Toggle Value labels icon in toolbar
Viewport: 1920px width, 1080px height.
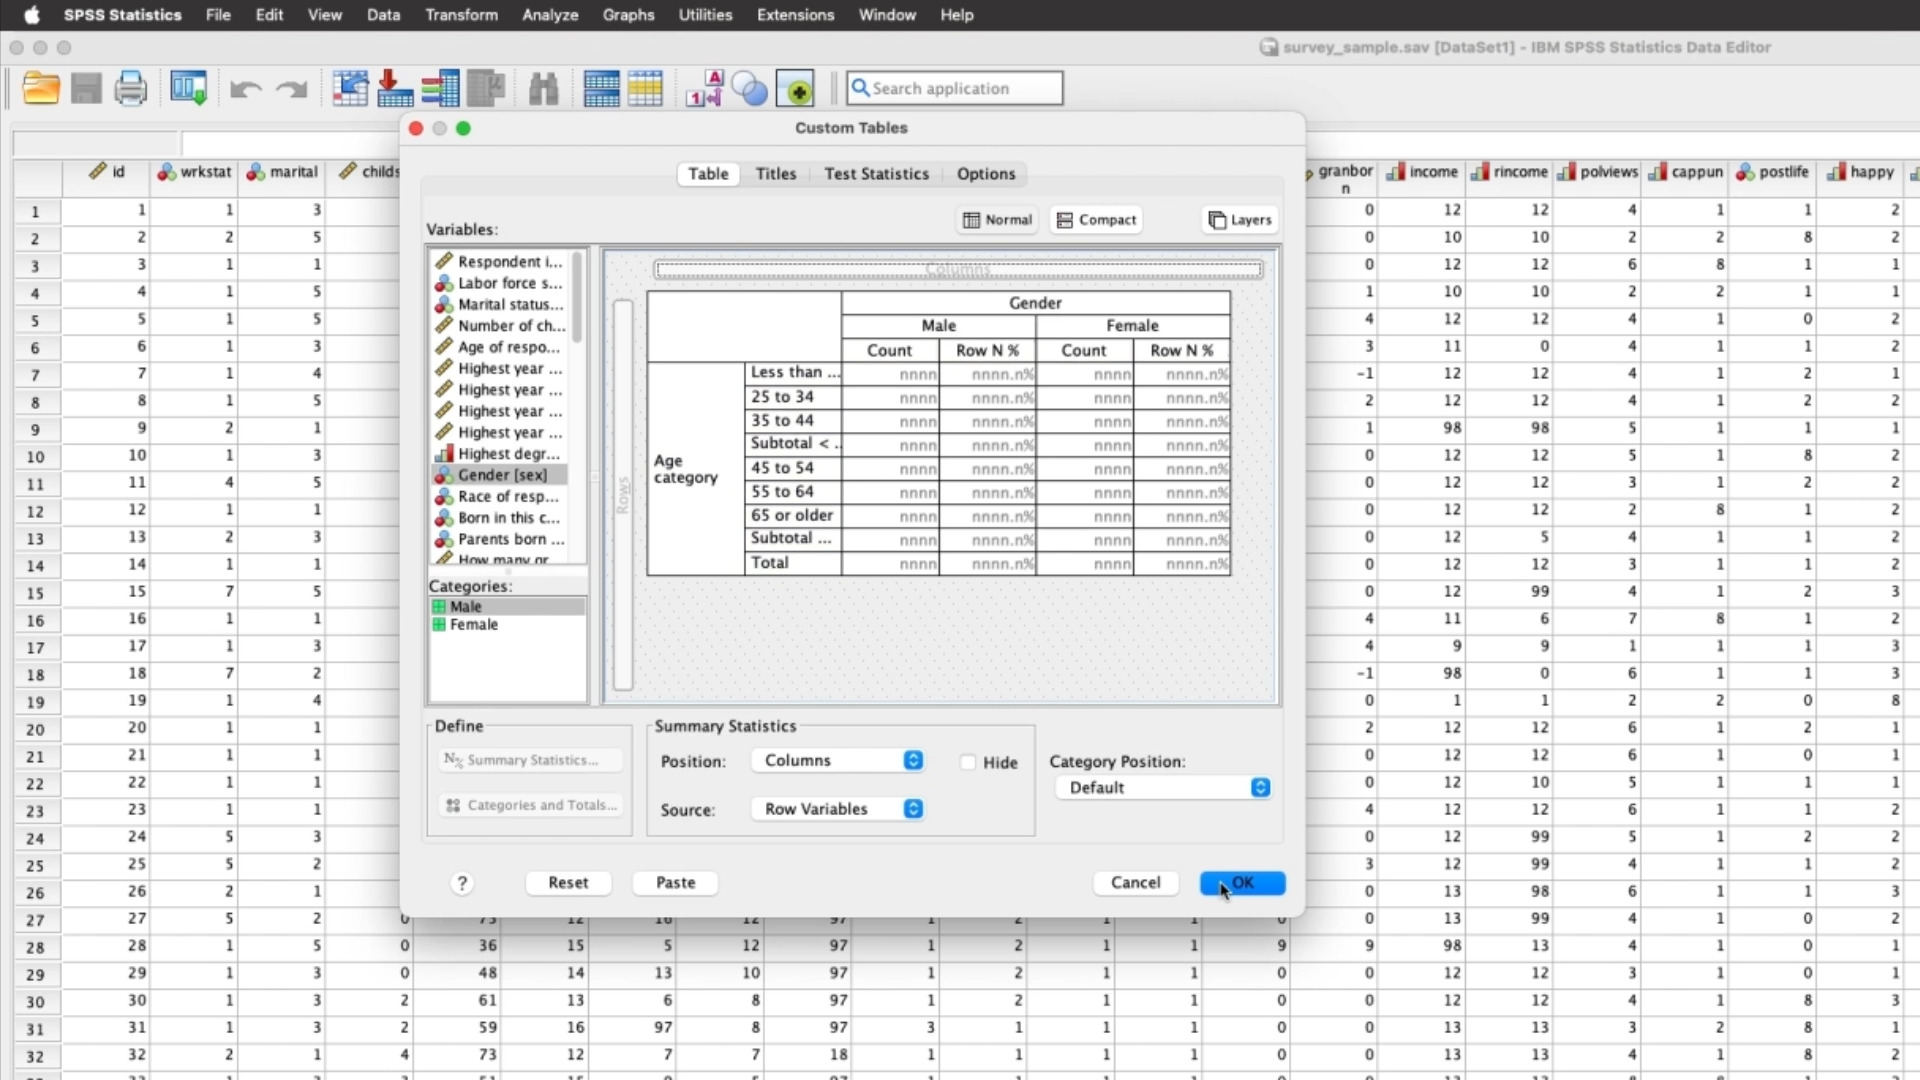pyautogui.click(x=704, y=88)
